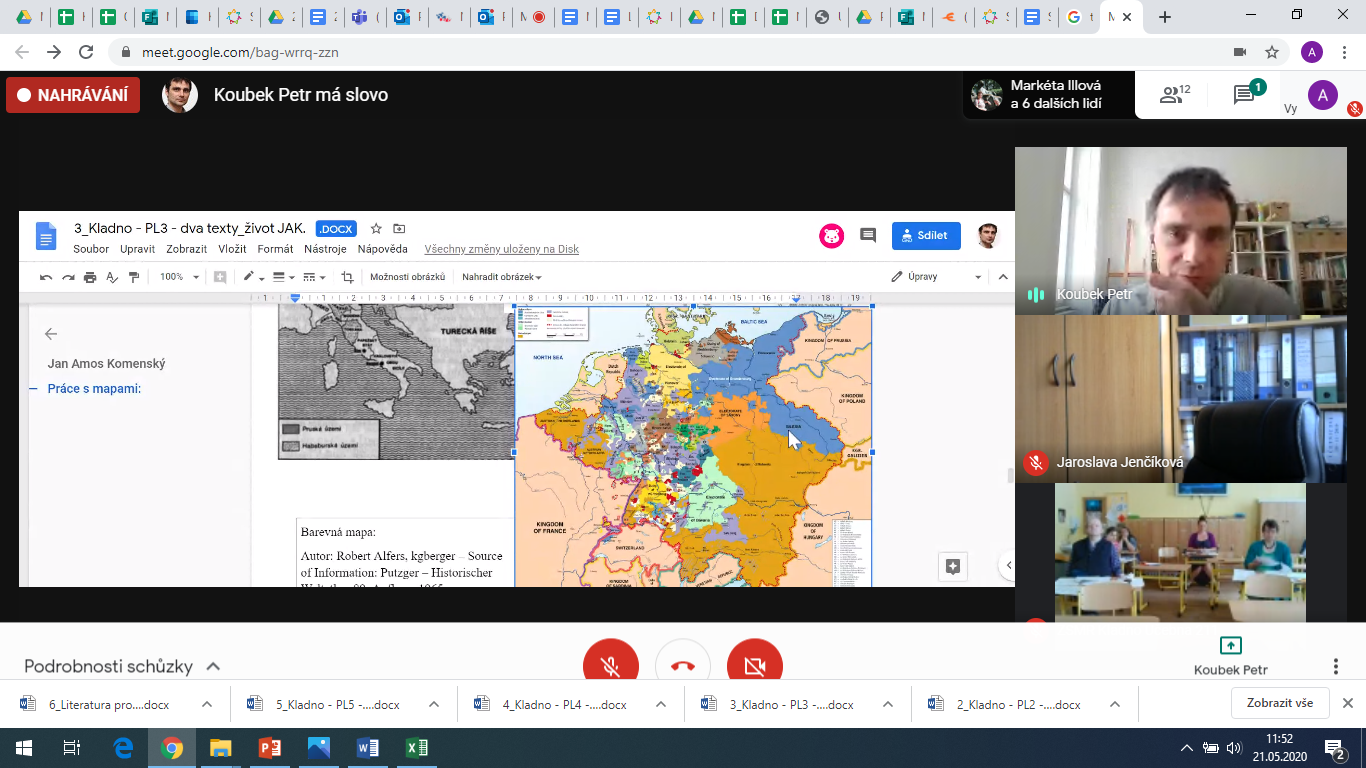Open the chat messages panel
Viewport: 1366px width, 768px height.
[1244, 95]
